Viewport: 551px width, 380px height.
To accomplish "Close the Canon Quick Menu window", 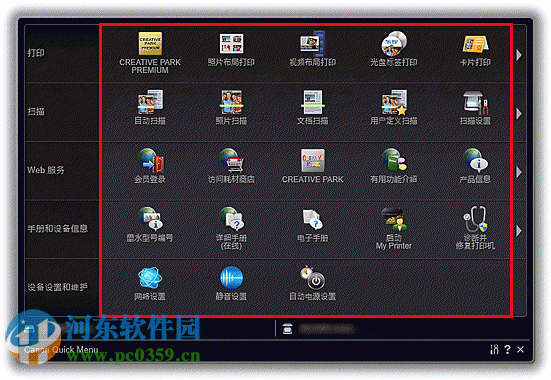I will click(520, 349).
